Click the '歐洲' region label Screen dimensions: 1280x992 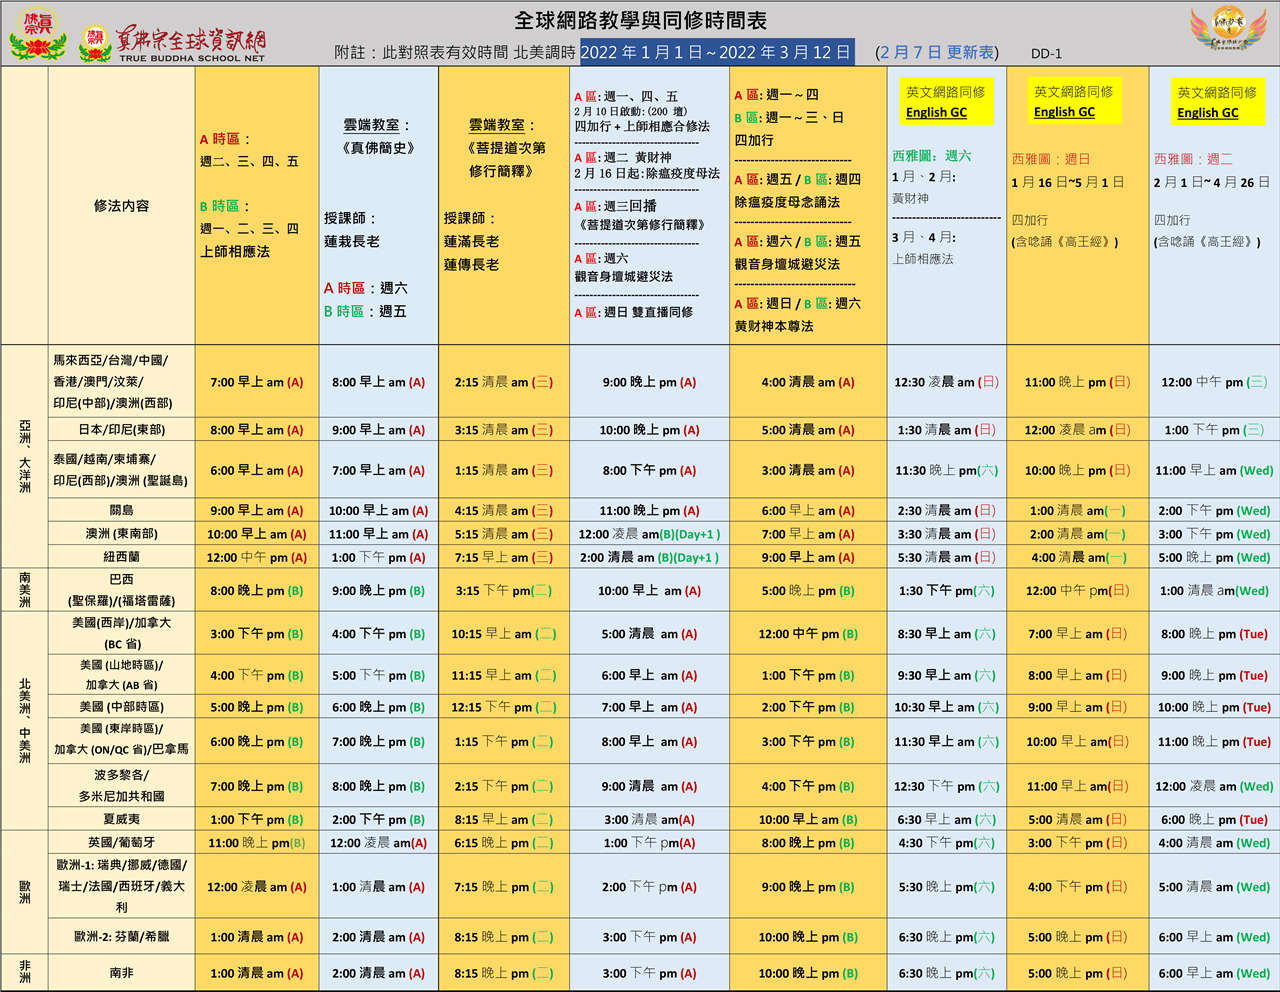tap(25, 891)
